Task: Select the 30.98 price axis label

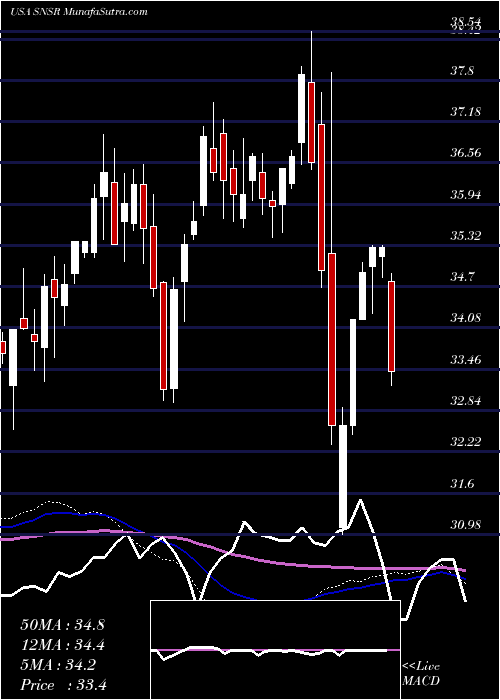Action: point(466,524)
